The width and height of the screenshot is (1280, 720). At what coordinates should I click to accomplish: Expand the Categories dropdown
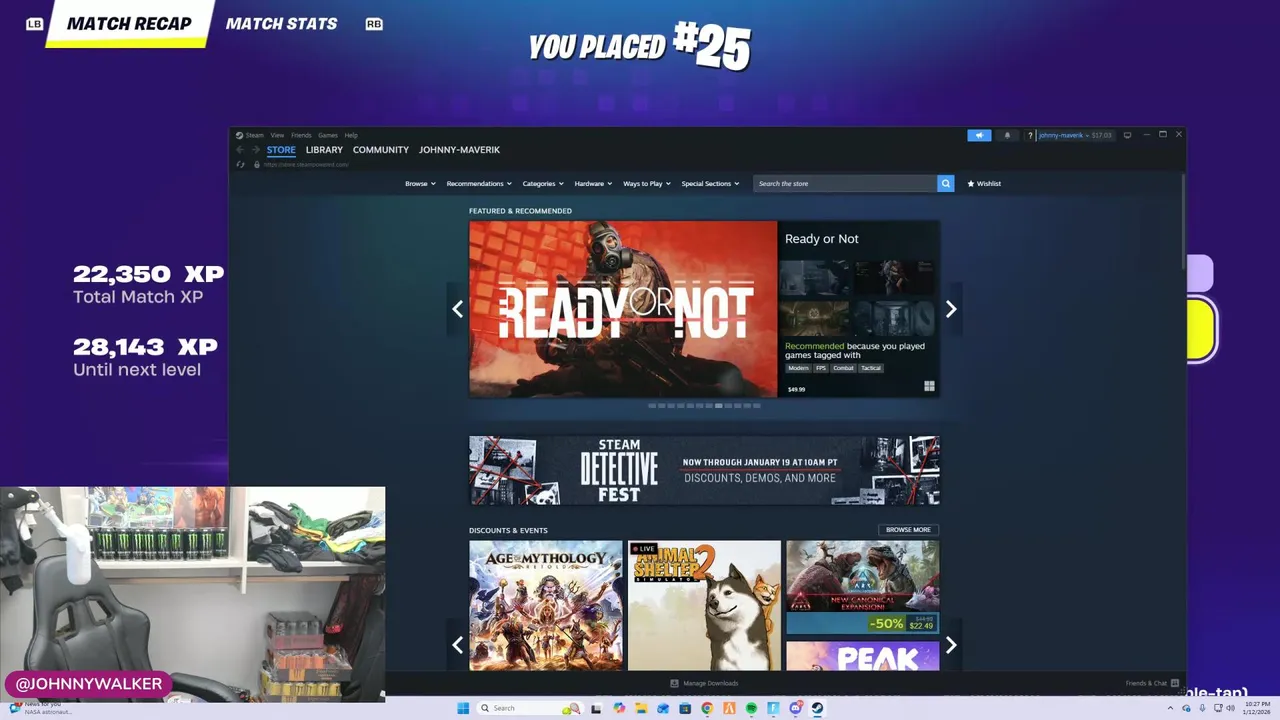[x=543, y=184]
